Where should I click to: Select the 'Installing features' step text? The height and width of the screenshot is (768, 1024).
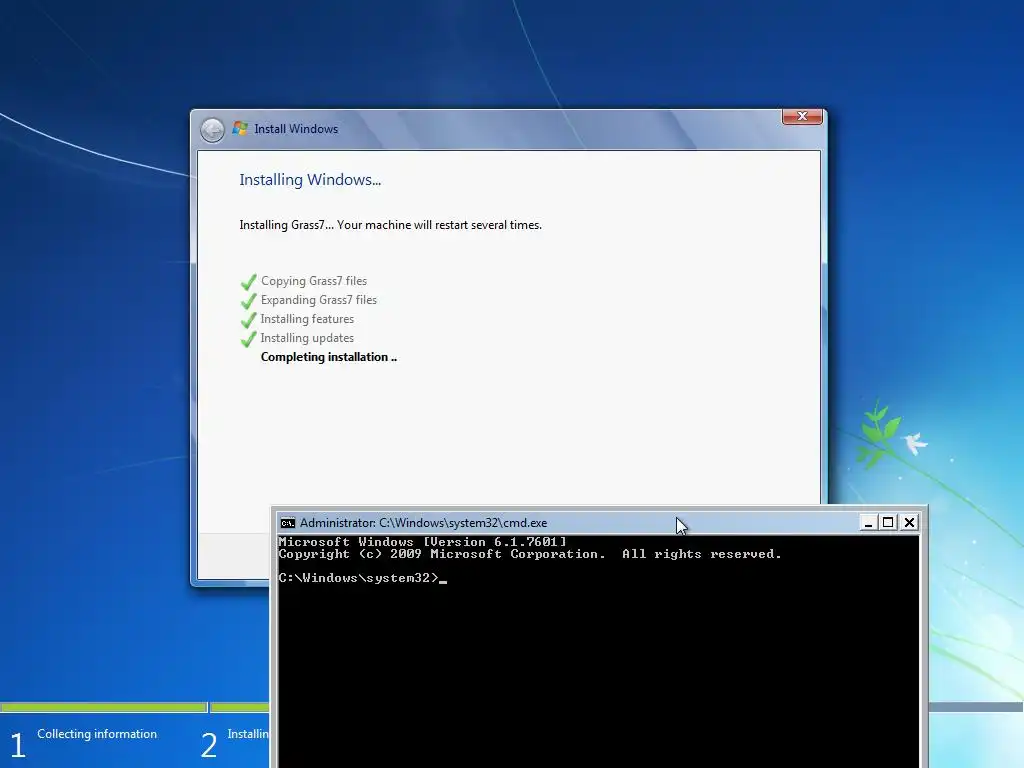tap(307, 319)
